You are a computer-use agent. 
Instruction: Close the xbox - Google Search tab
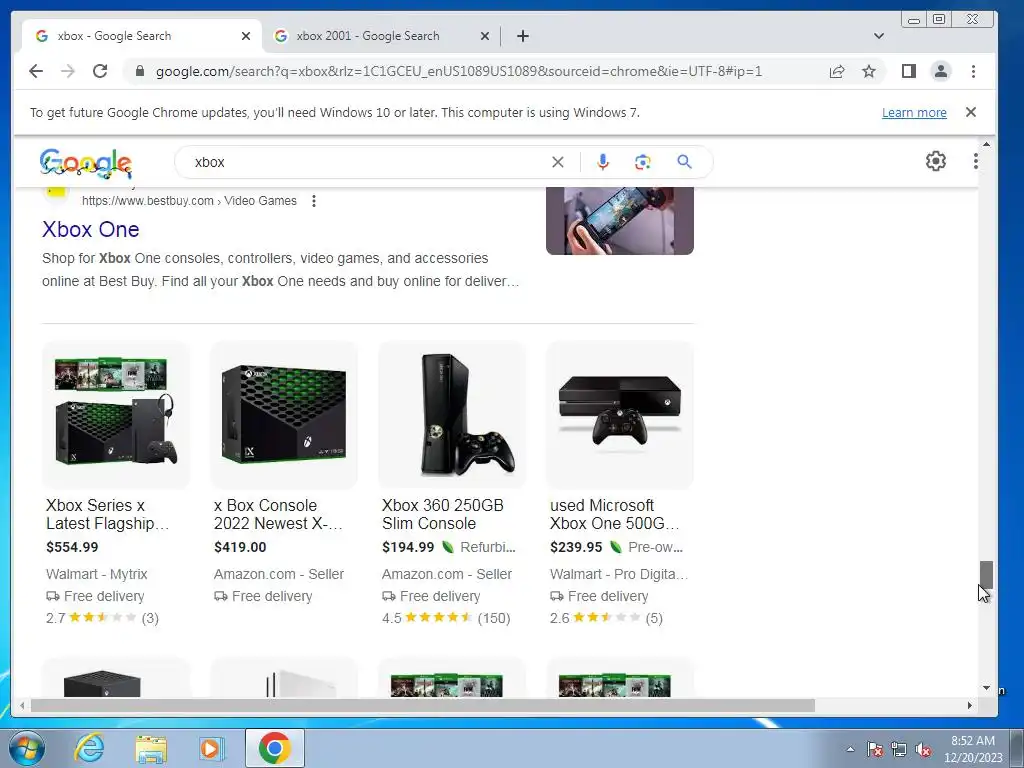[x=246, y=36]
